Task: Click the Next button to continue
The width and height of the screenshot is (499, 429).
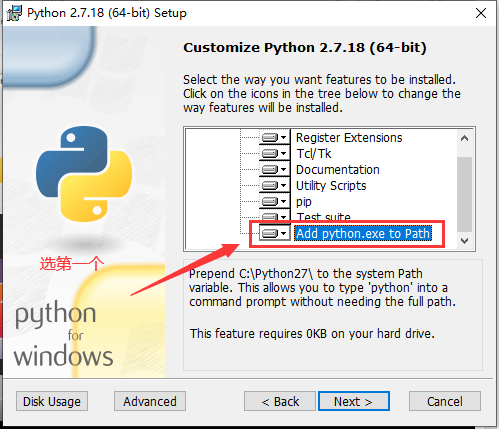Action: 354,401
